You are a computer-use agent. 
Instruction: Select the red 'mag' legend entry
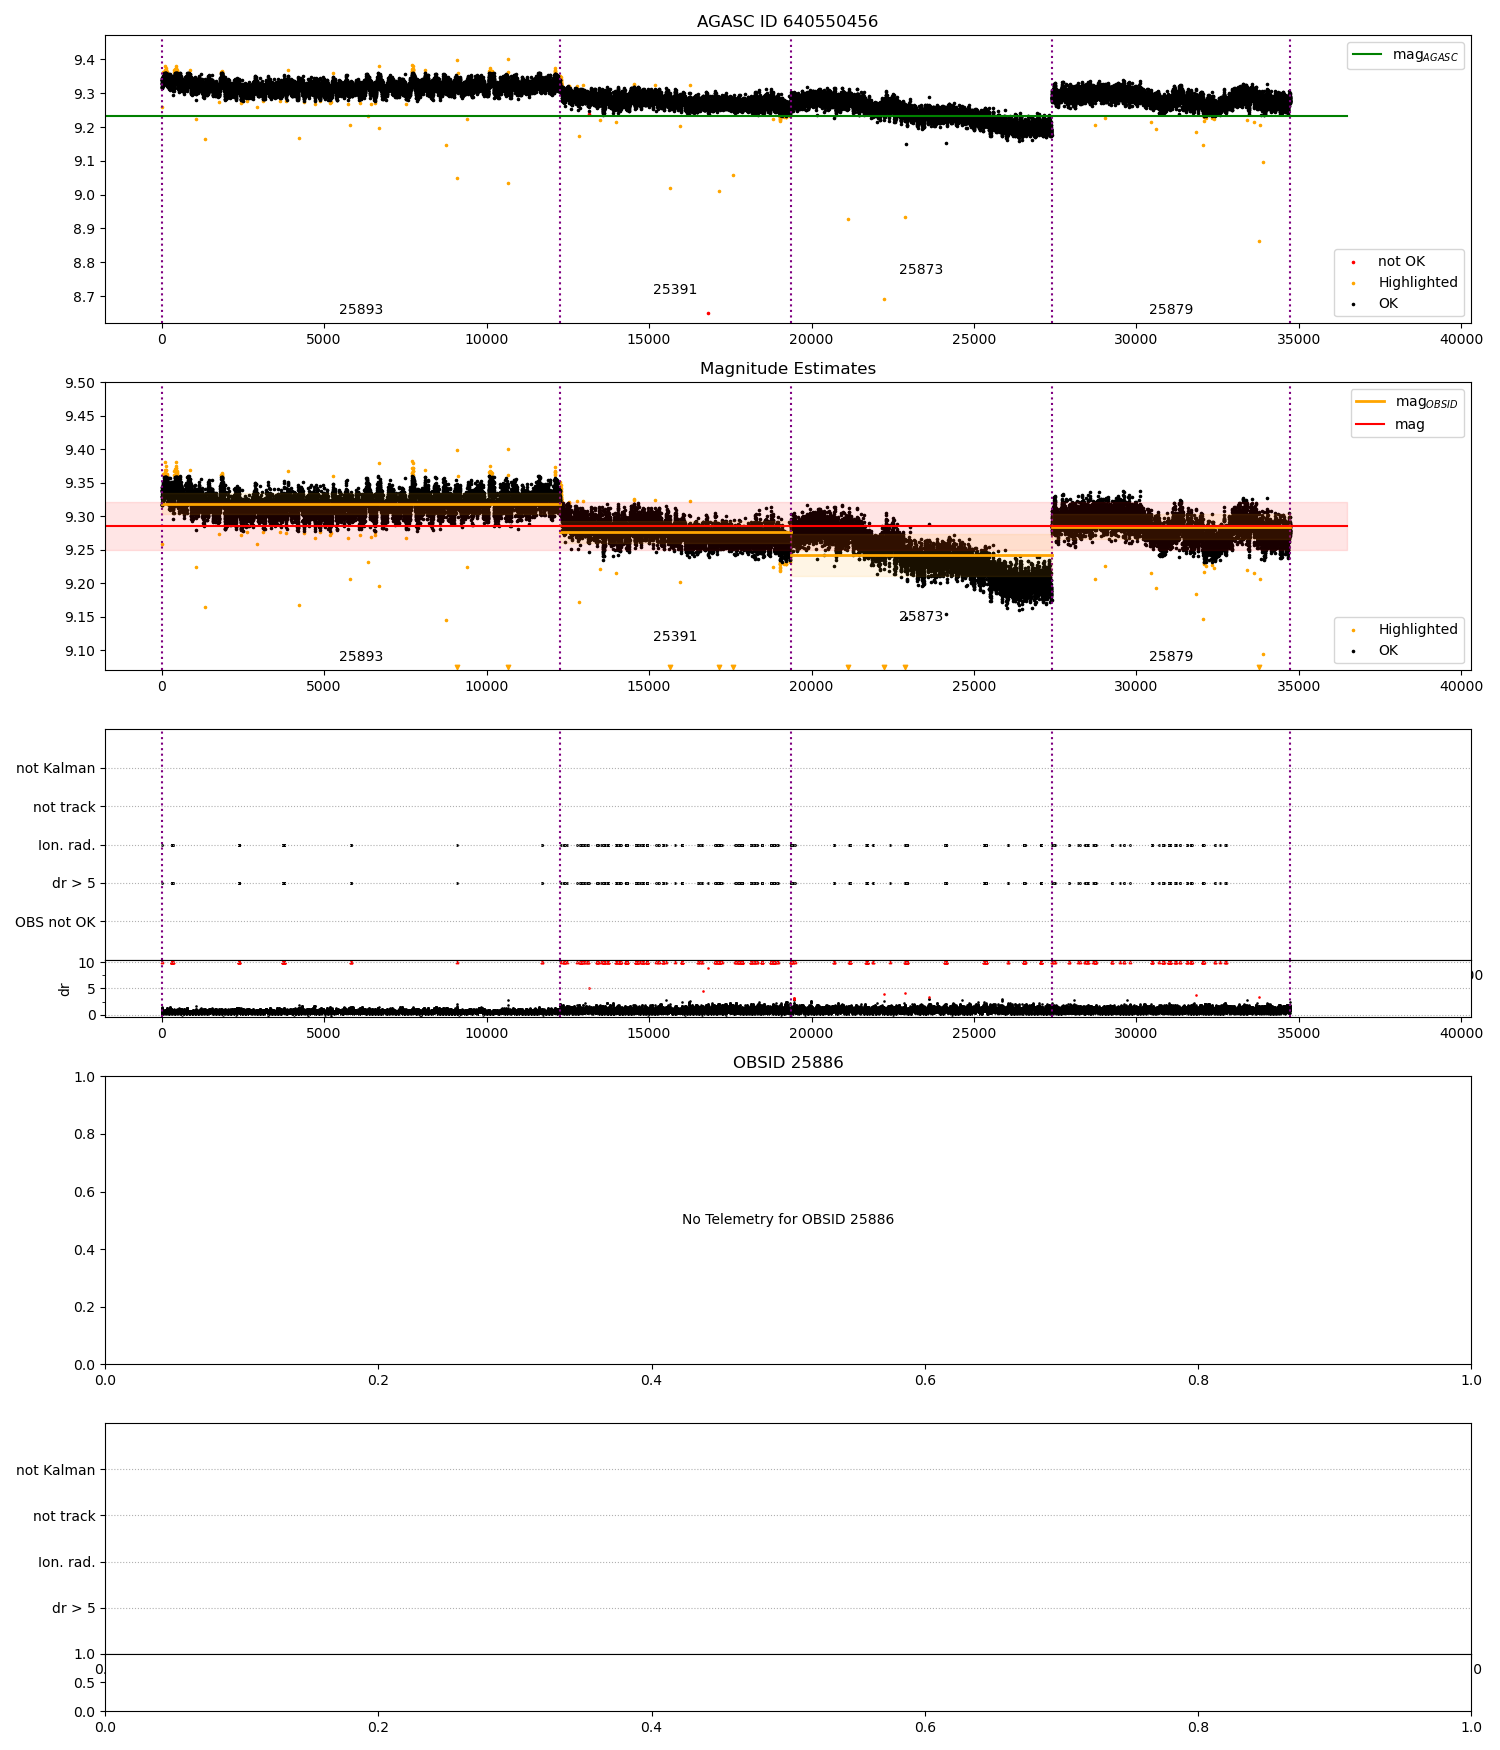pyautogui.click(x=1390, y=425)
